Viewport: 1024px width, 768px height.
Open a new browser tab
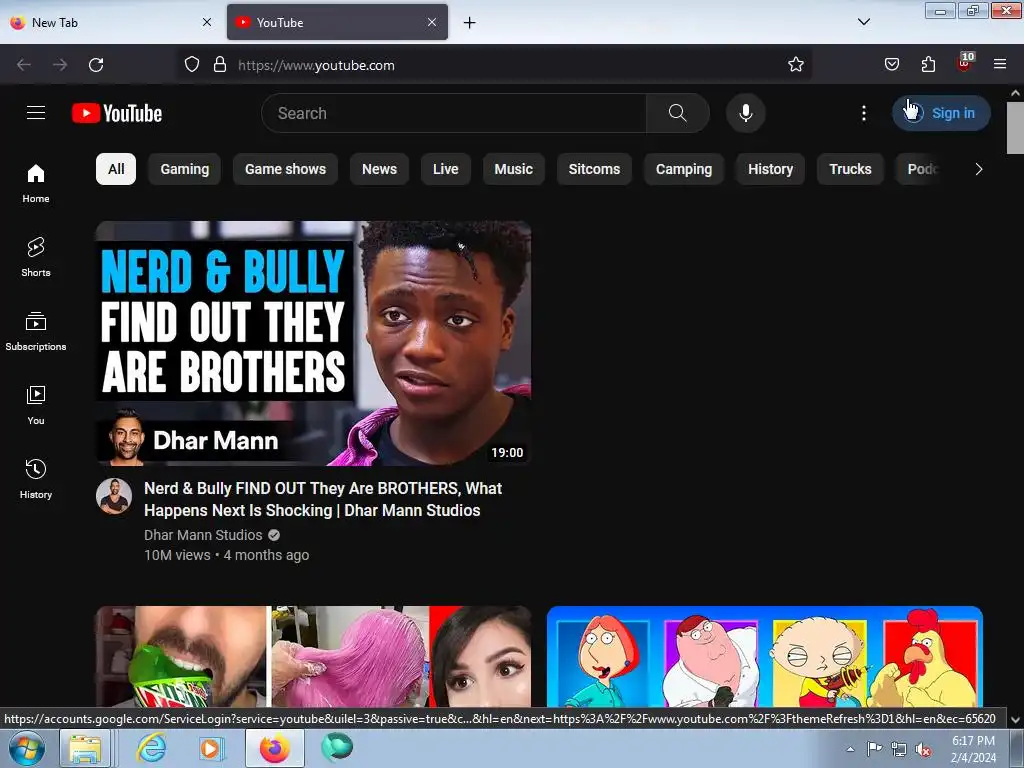tap(470, 23)
